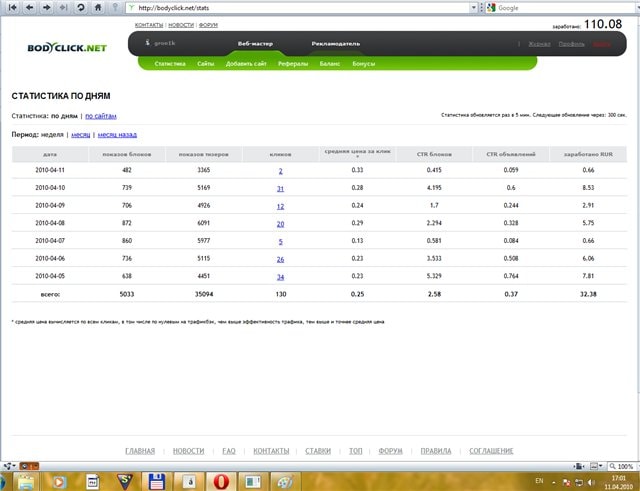The image size is (640, 491).
Task: Select the Баланс menu item
Action: point(329,63)
